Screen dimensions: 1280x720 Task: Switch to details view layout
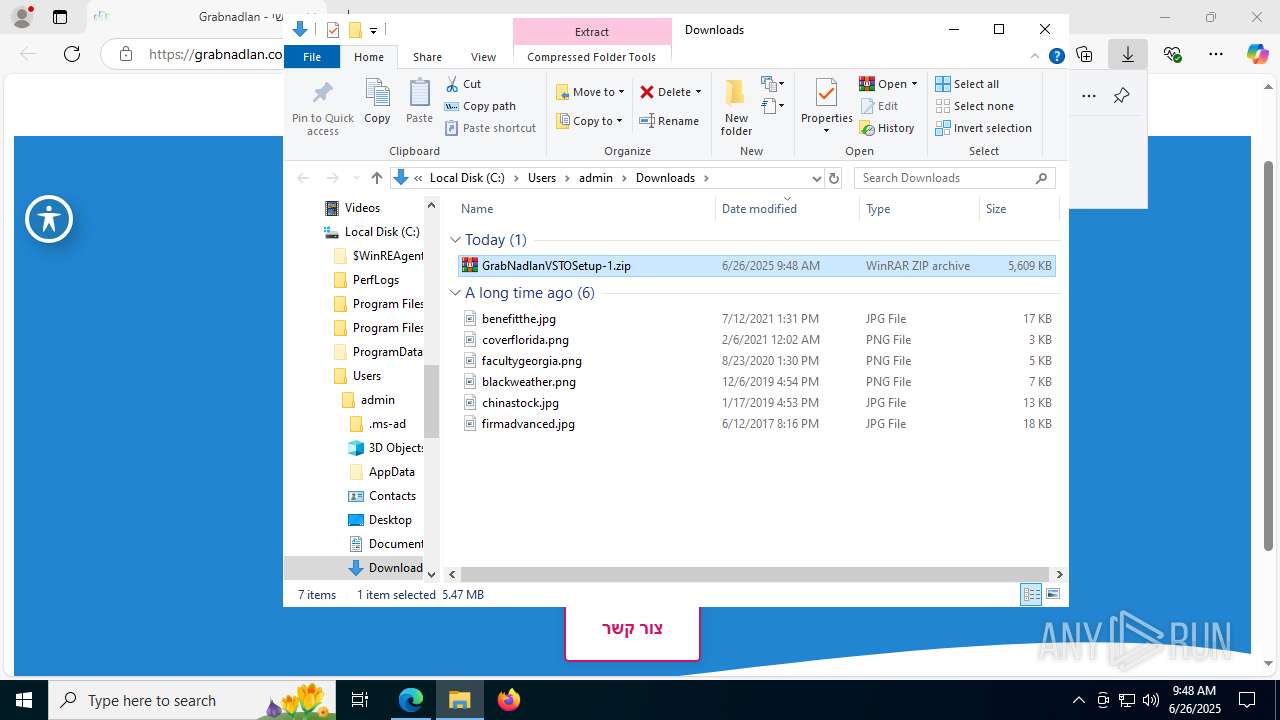pos(1031,594)
